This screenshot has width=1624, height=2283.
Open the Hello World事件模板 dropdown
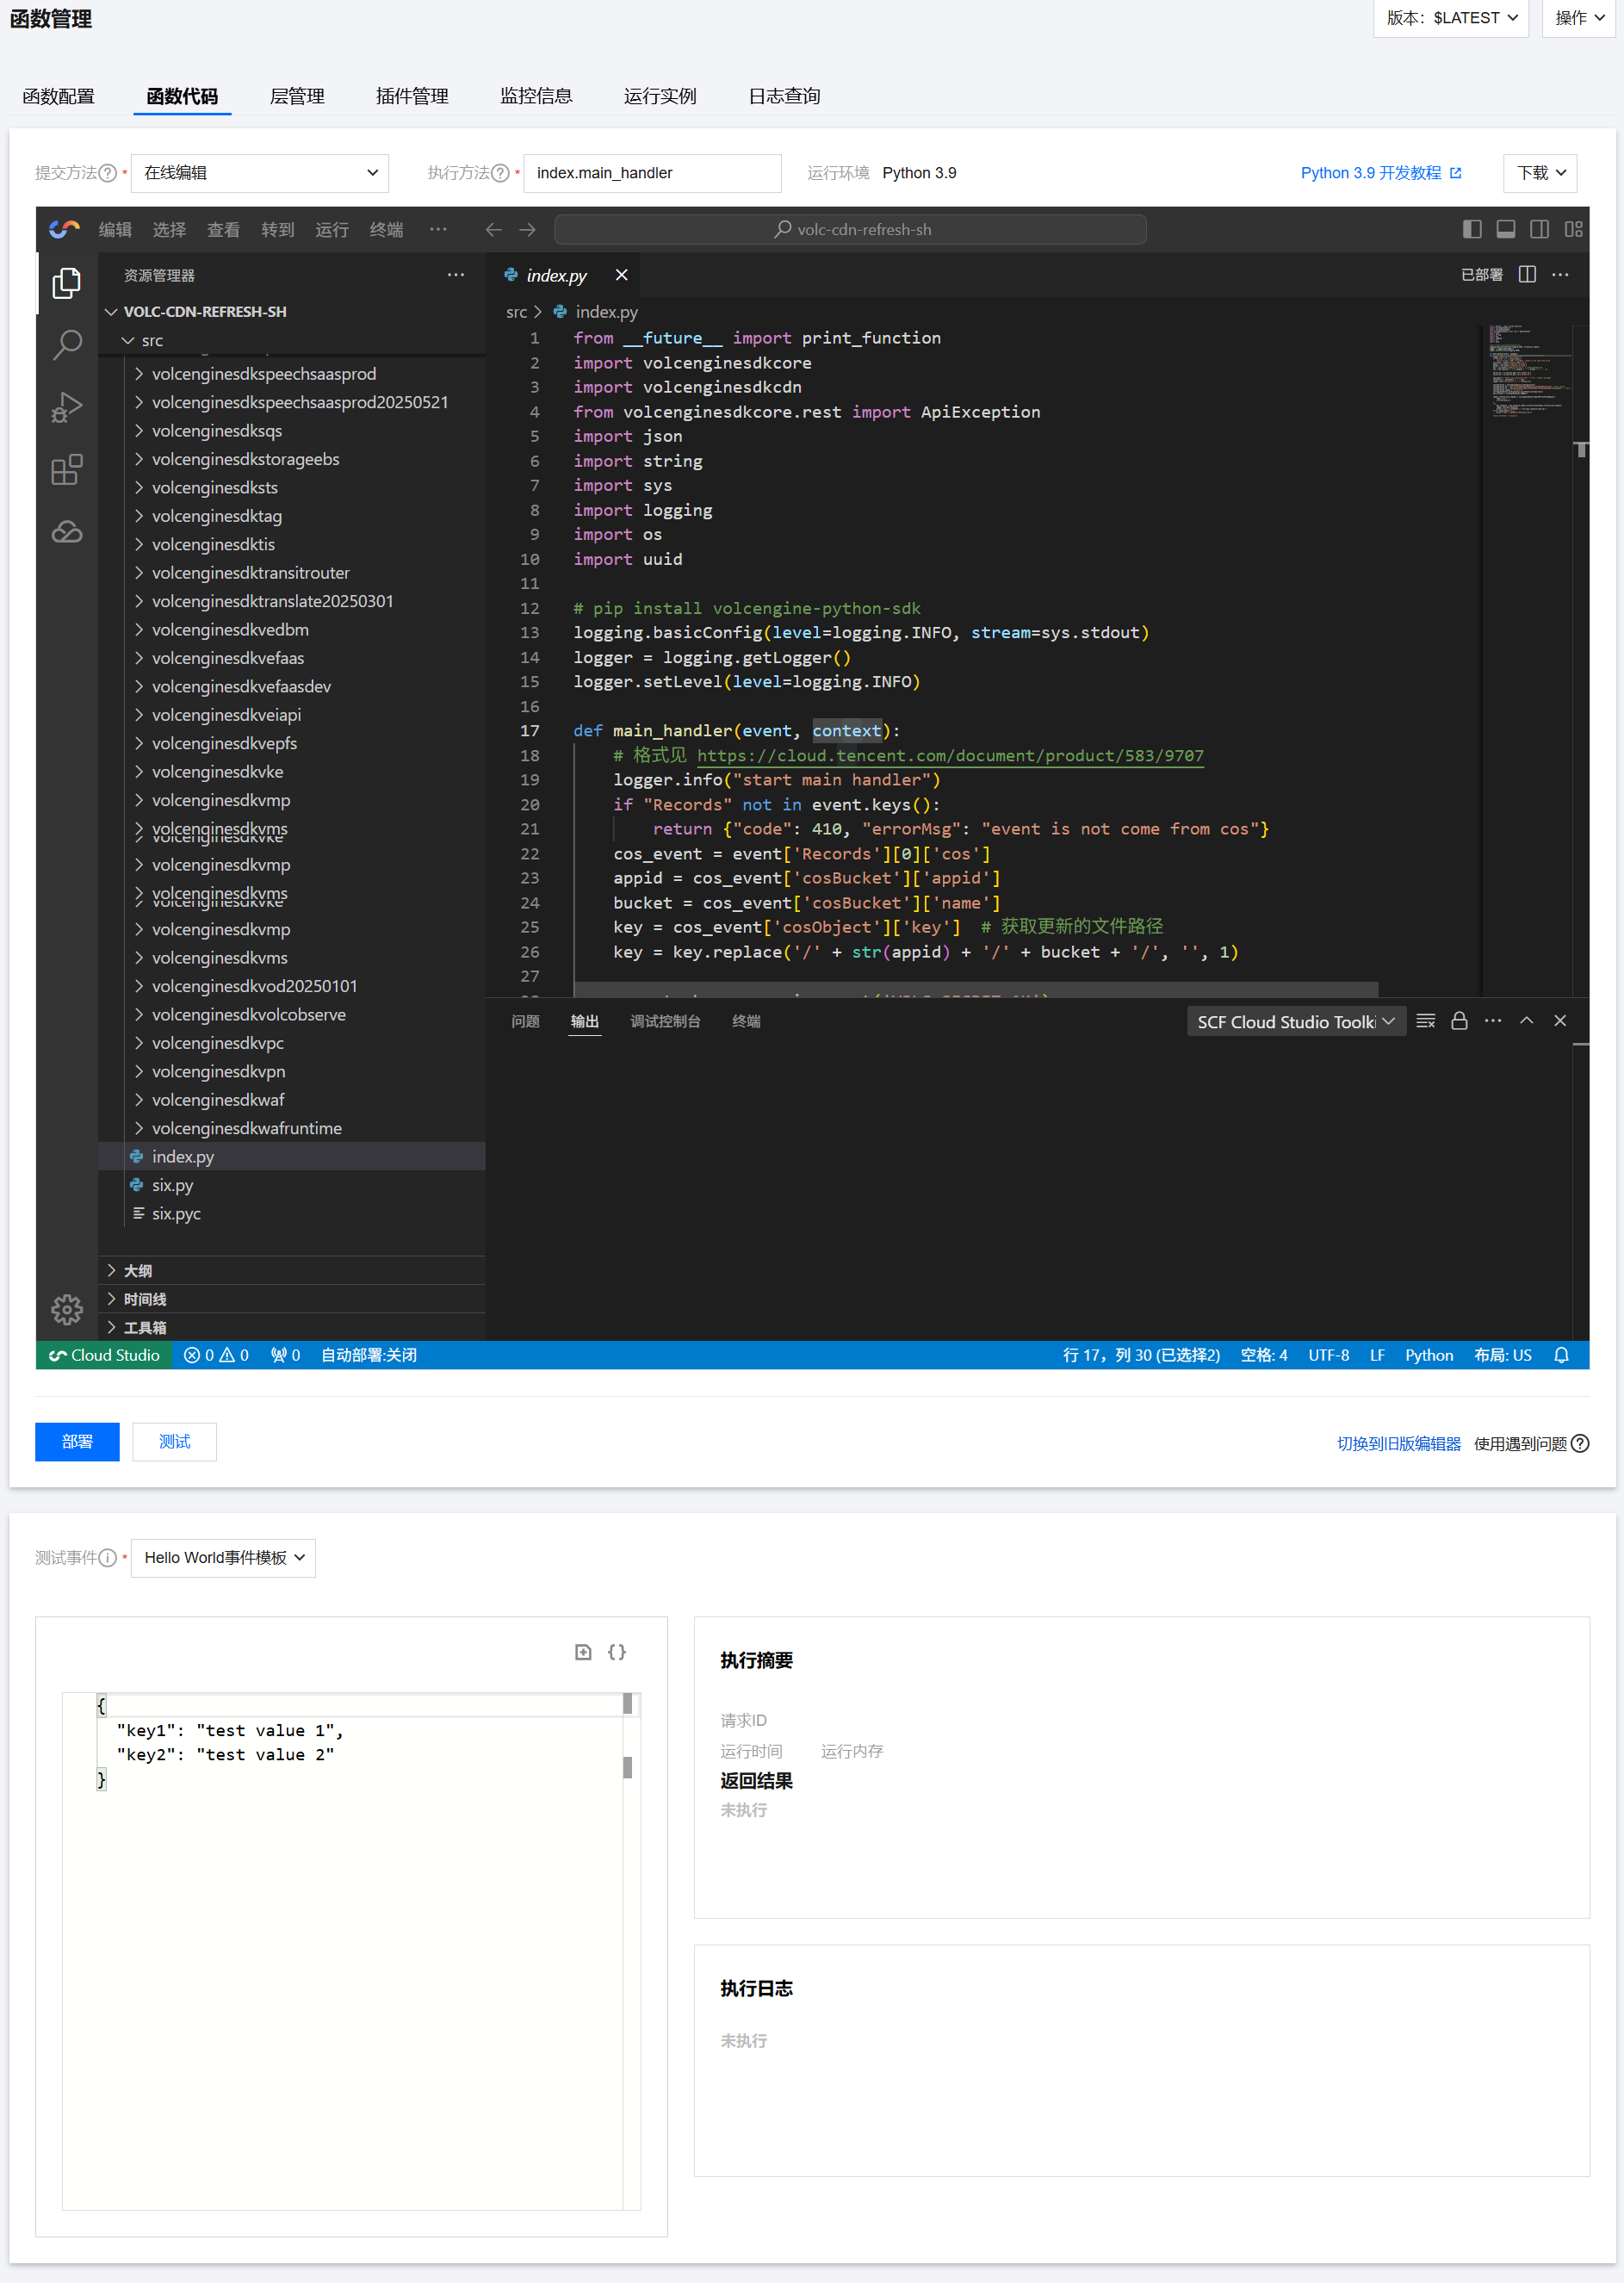pyautogui.click(x=223, y=1558)
